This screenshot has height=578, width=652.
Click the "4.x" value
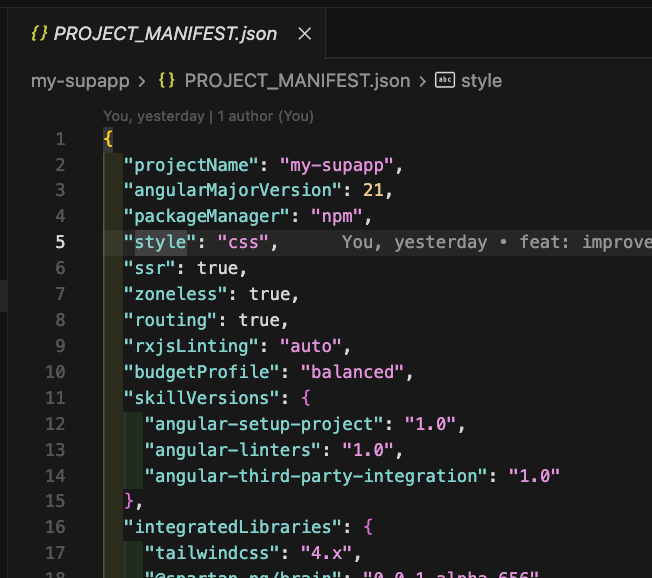pos(326,553)
